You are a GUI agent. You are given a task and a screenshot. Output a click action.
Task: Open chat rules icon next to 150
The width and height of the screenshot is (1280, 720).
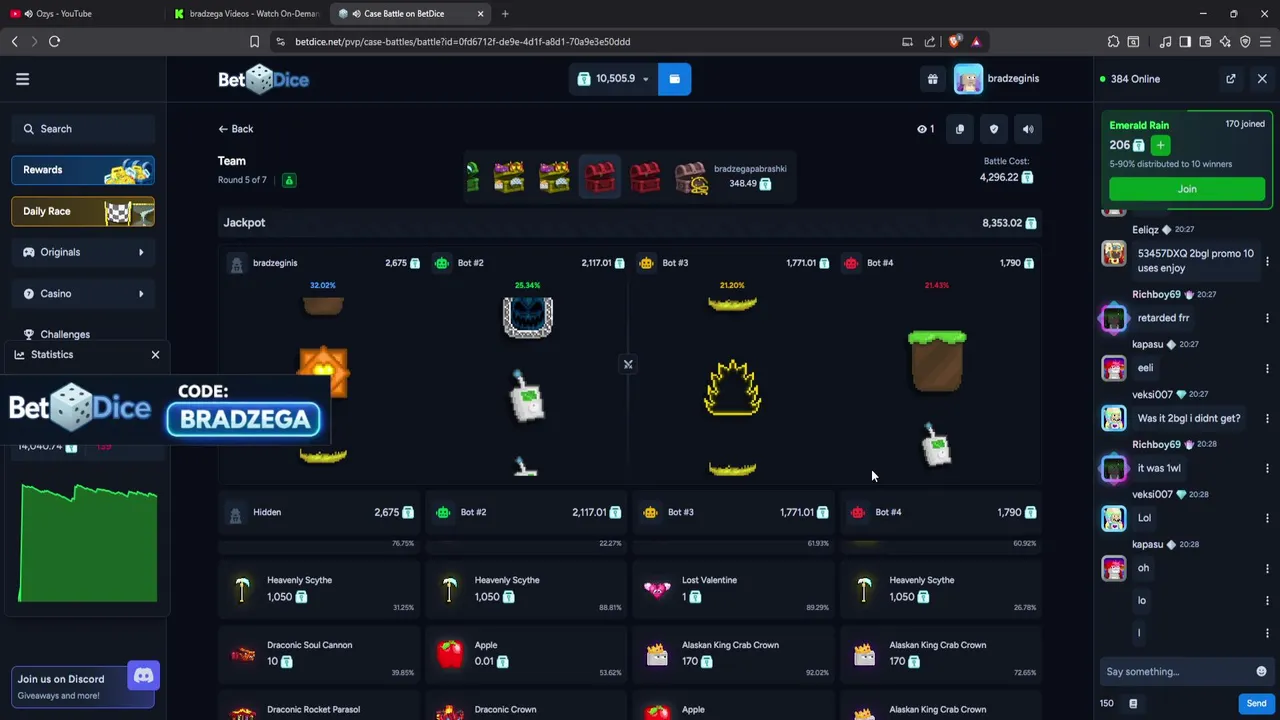click(1133, 704)
